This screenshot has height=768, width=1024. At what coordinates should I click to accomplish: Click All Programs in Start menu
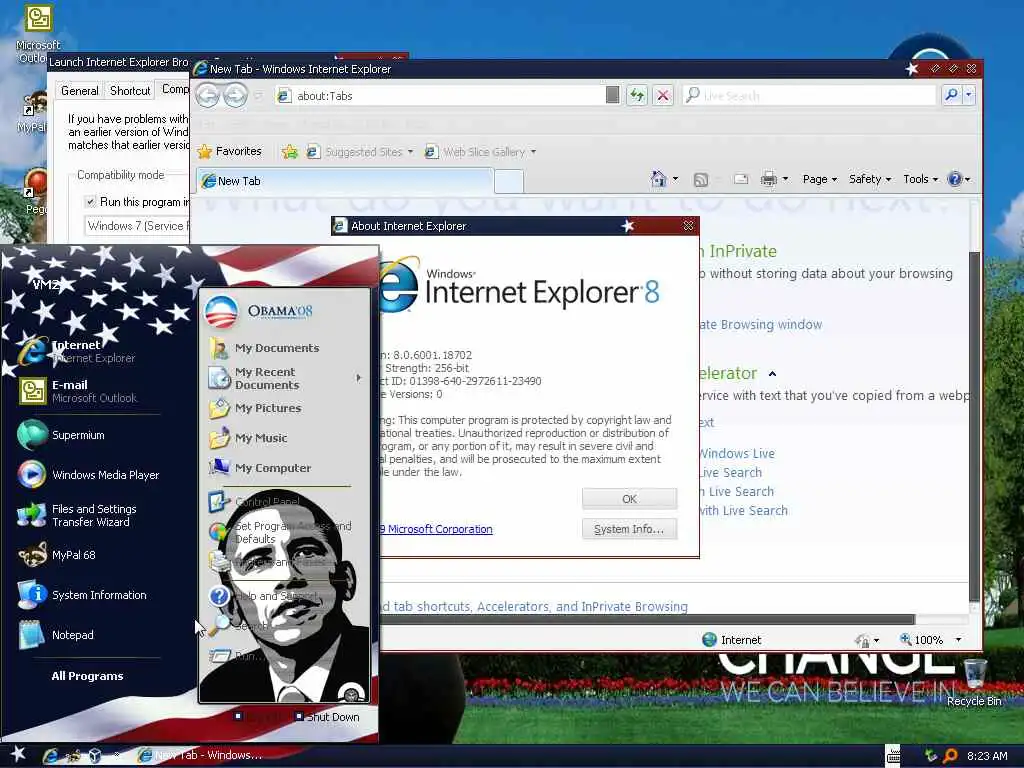(87, 676)
